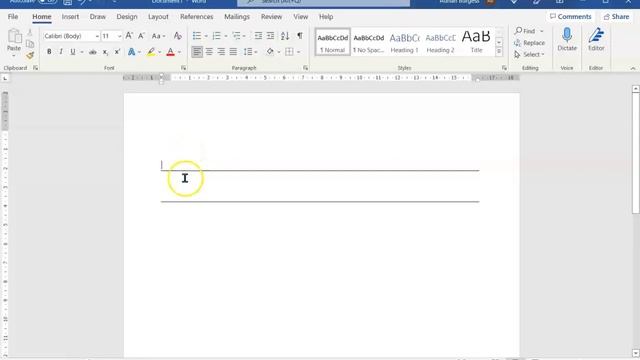This screenshot has width=640, height=360.
Task: Shrink font size with the smaller A icon
Action: coord(141,36)
